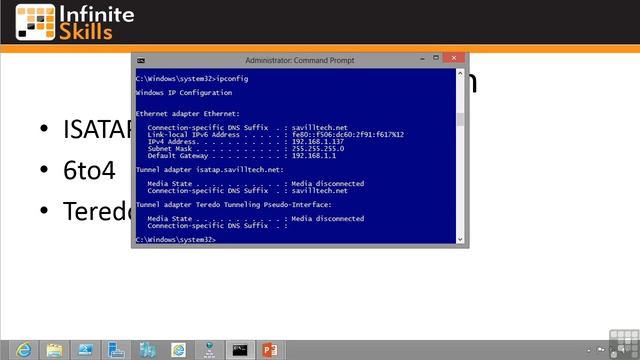Open the servers-style icon after Server Manager
This screenshot has height=360, width=640.
(x=147, y=350)
